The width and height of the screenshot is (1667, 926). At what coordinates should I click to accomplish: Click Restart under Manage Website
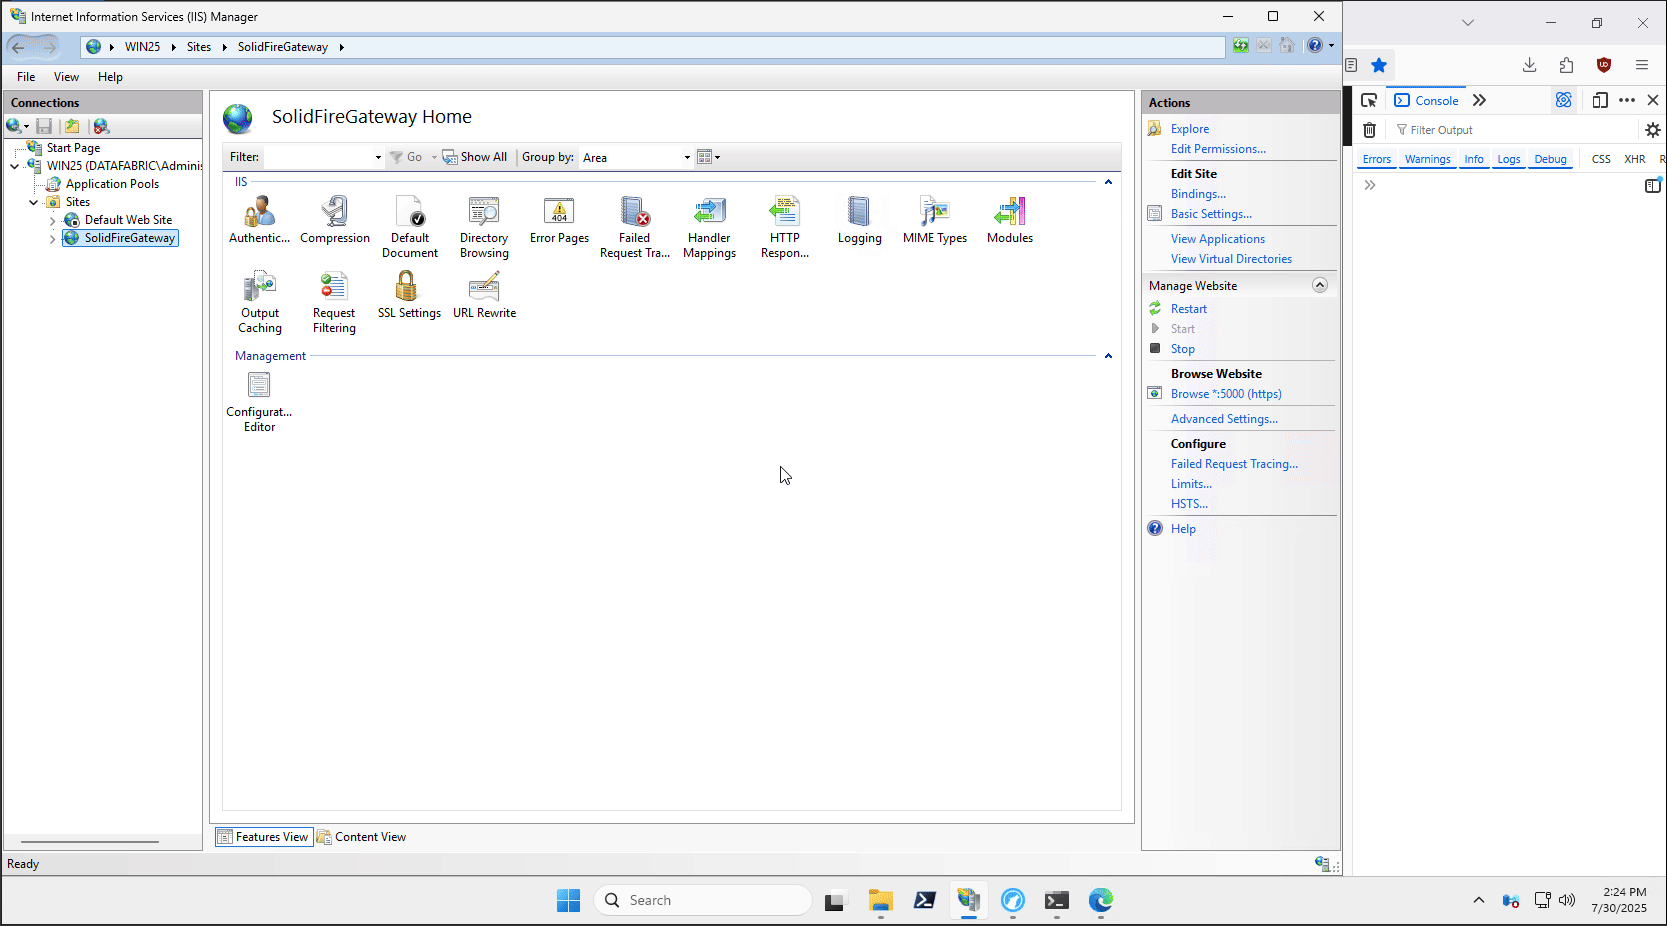pos(1189,309)
